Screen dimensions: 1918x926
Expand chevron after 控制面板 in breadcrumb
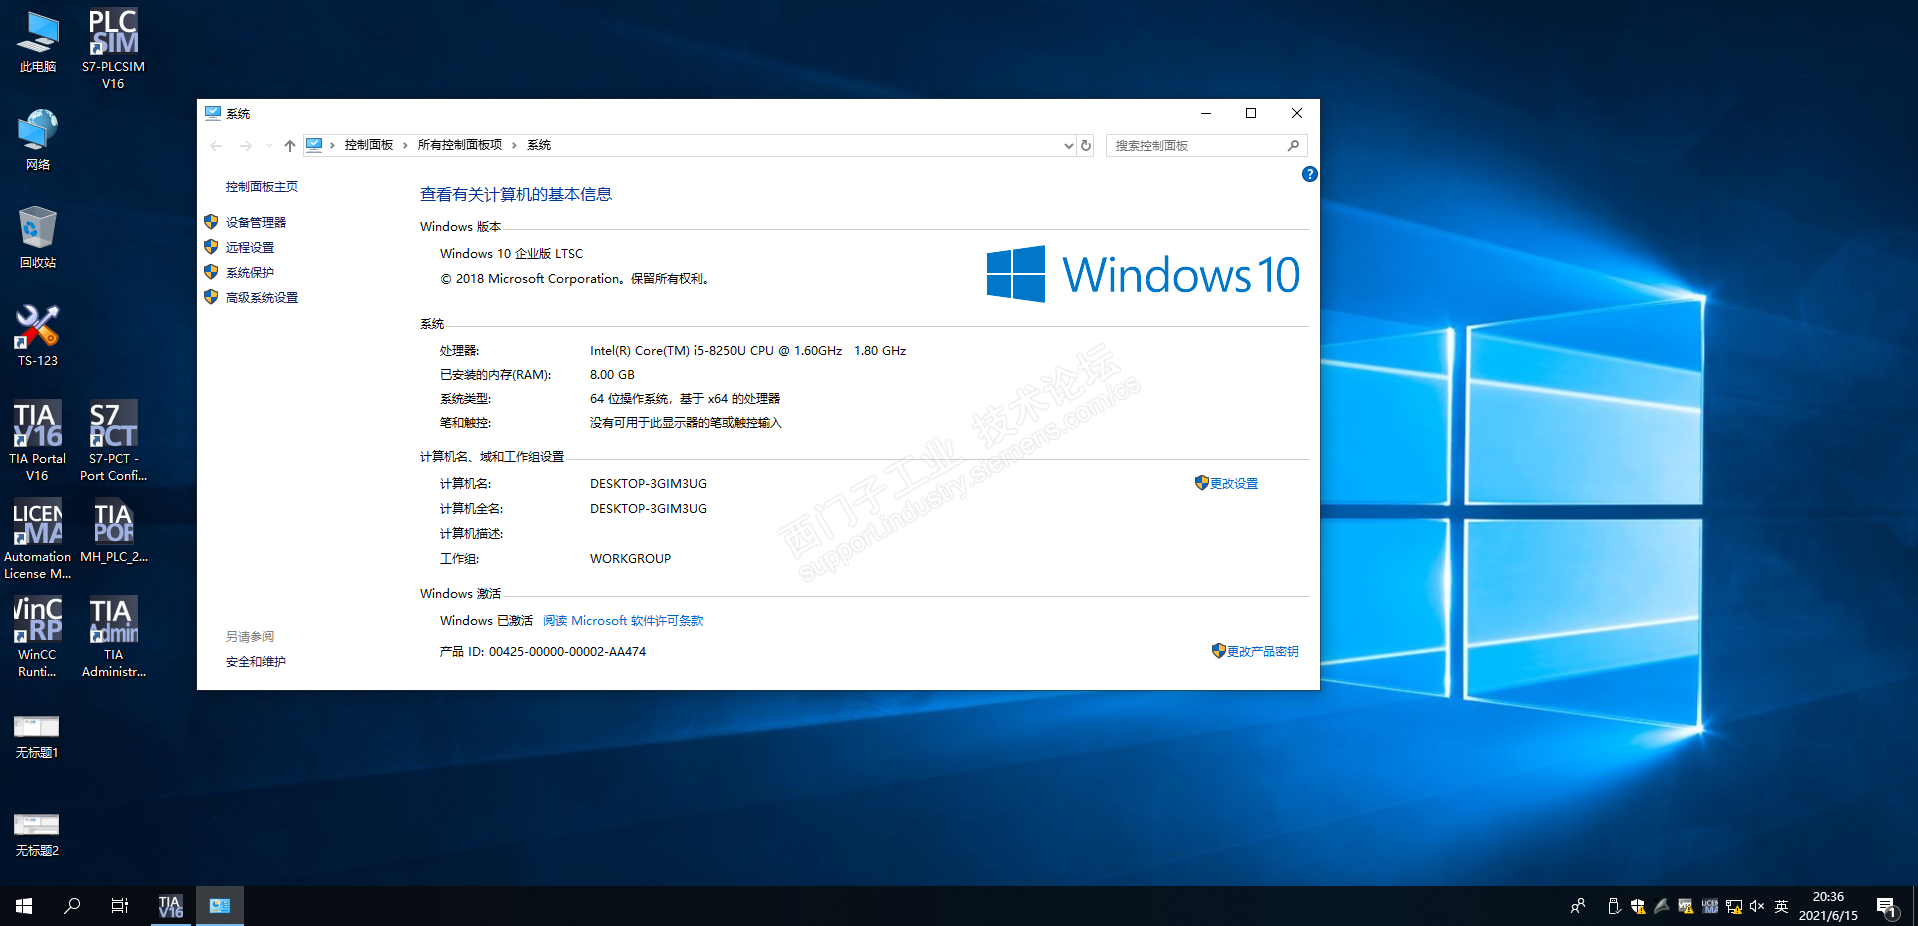405,145
